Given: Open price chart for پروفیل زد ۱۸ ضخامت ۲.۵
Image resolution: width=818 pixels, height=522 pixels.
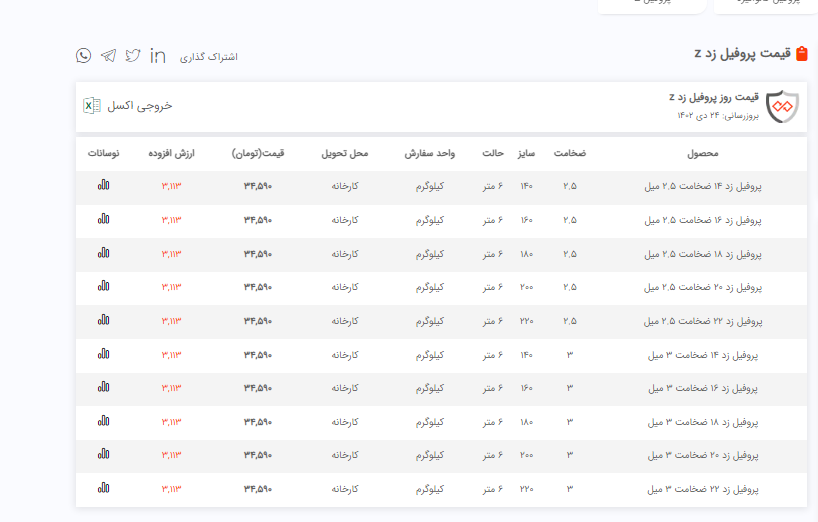Looking at the screenshot, I should pyautogui.click(x=103, y=253).
